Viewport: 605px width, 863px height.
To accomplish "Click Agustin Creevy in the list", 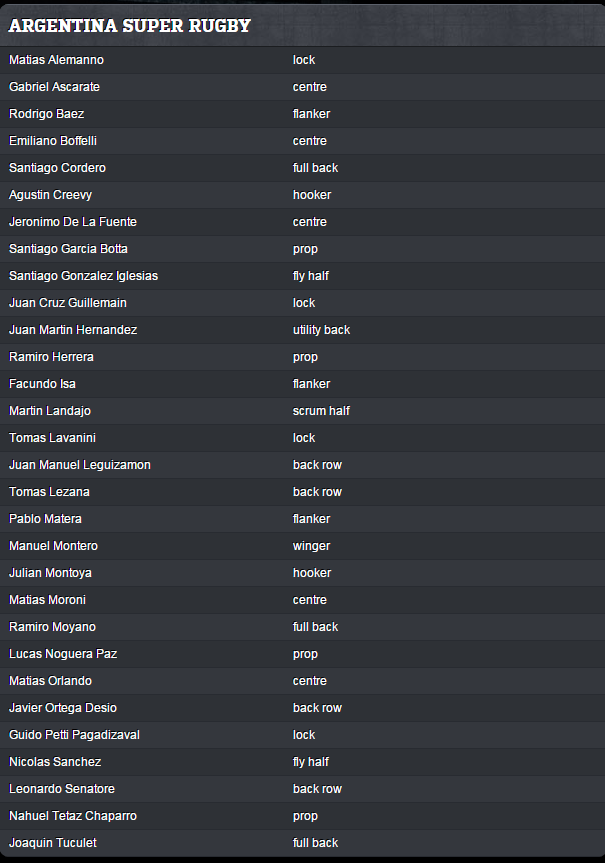I will coord(50,195).
